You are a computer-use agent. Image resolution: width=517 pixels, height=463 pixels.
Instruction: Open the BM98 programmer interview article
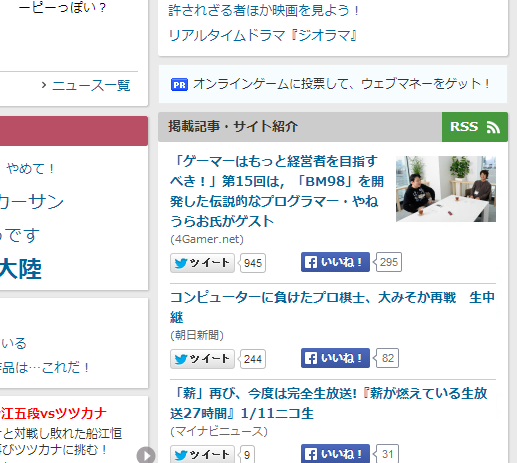pos(277,191)
